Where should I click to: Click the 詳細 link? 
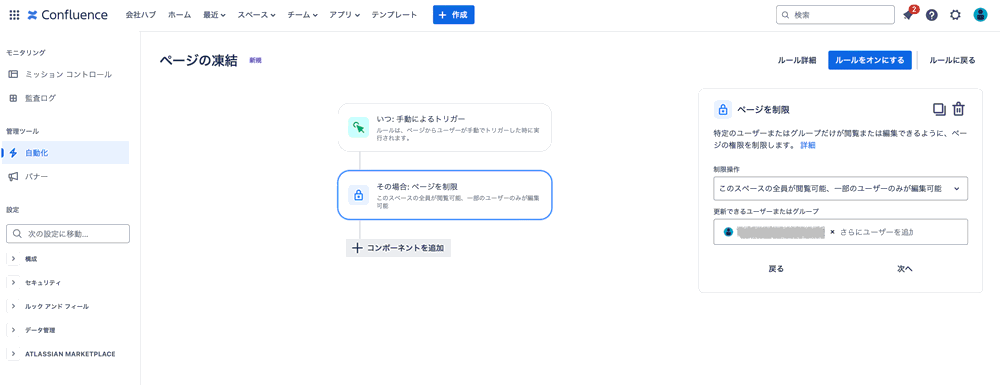(807, 145)
